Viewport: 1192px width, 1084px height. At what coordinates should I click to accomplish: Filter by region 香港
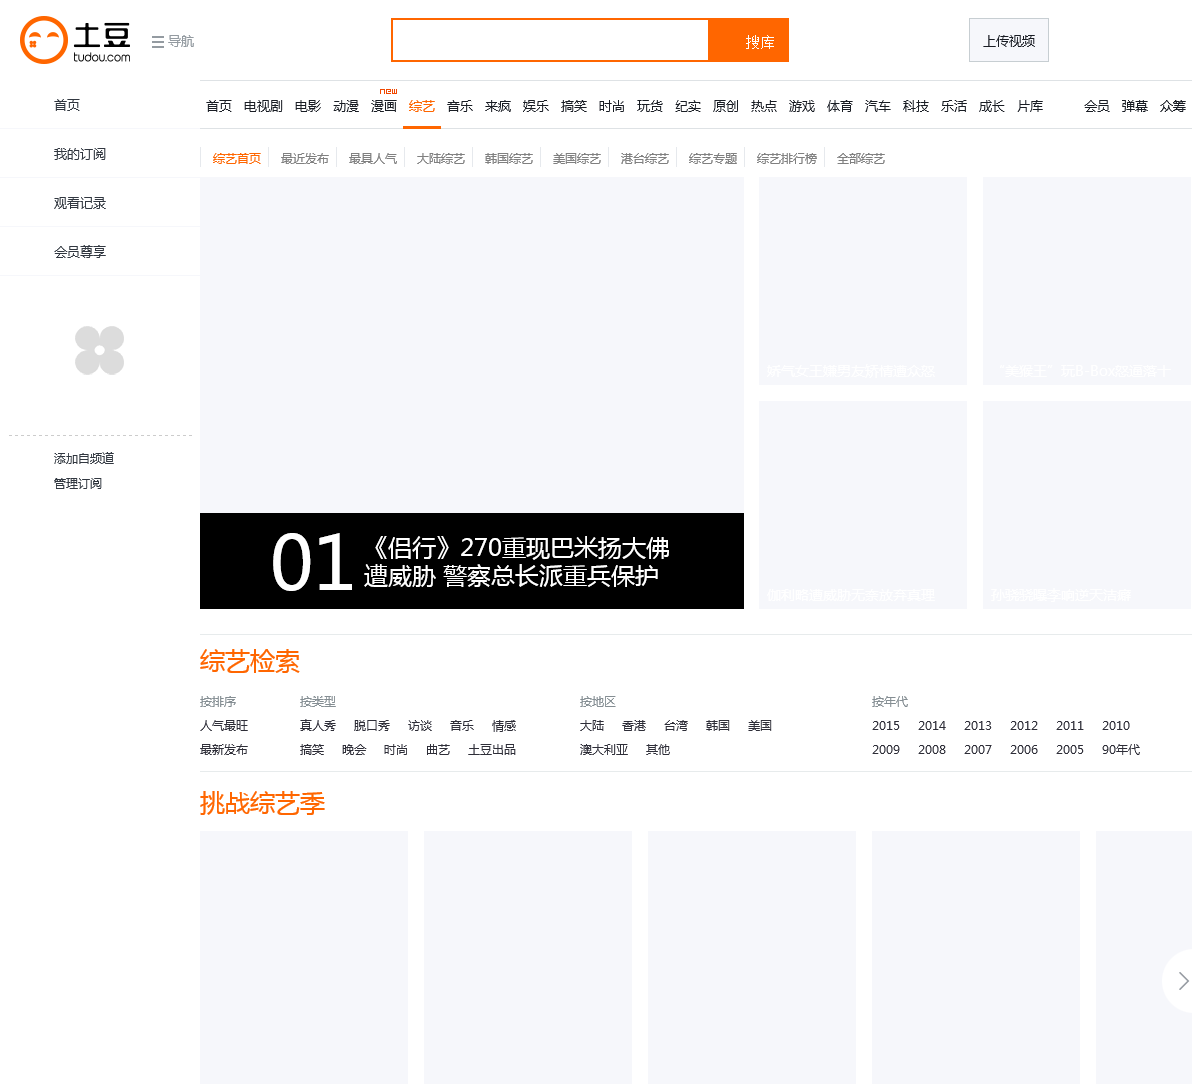(x=634, y=726)
